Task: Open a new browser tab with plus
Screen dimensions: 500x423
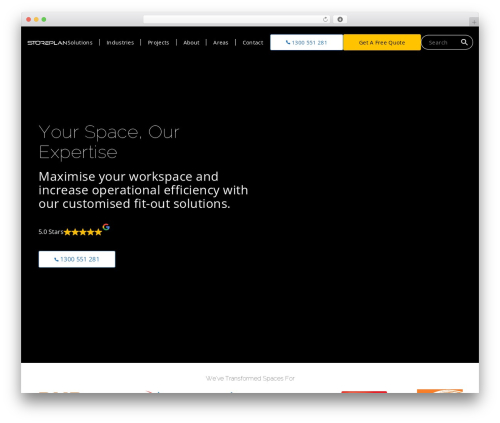Action: point(474,22)
